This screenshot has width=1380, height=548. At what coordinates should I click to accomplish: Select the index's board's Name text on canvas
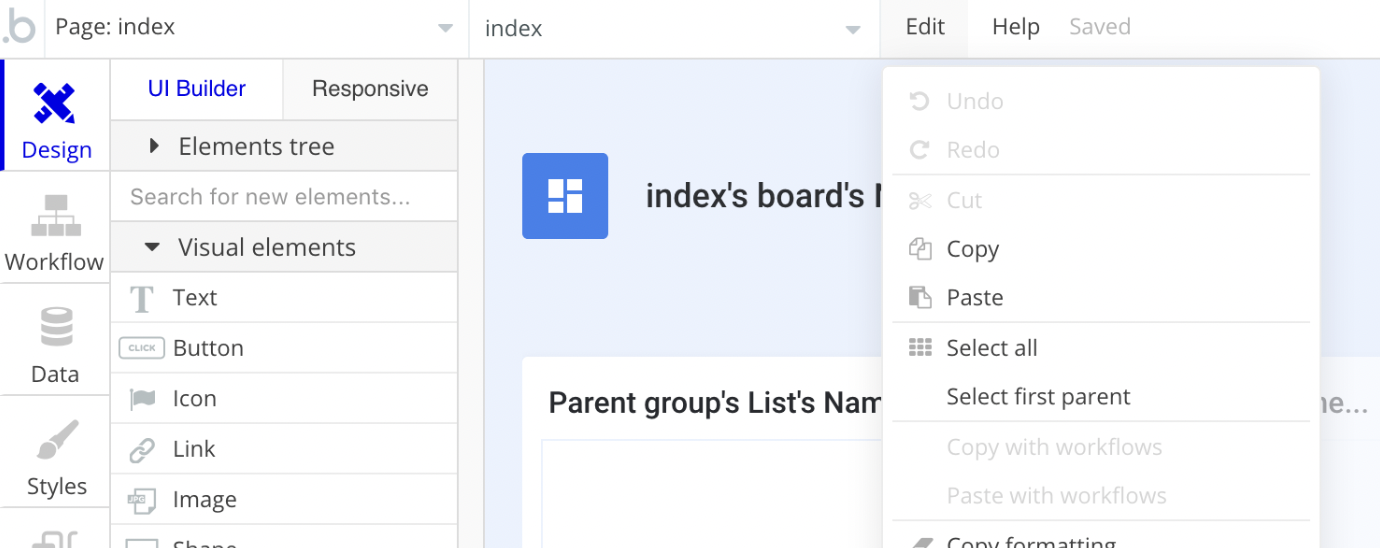pos(764,196)
